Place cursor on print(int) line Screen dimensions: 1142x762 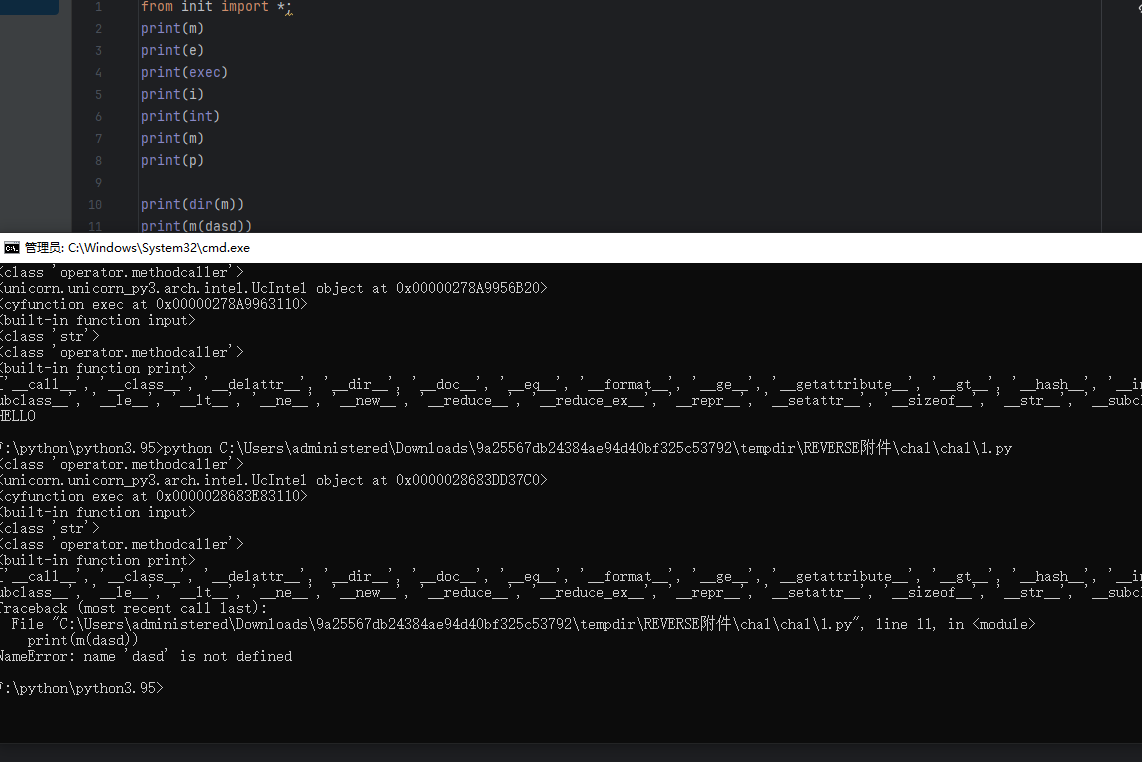[180, 117]
